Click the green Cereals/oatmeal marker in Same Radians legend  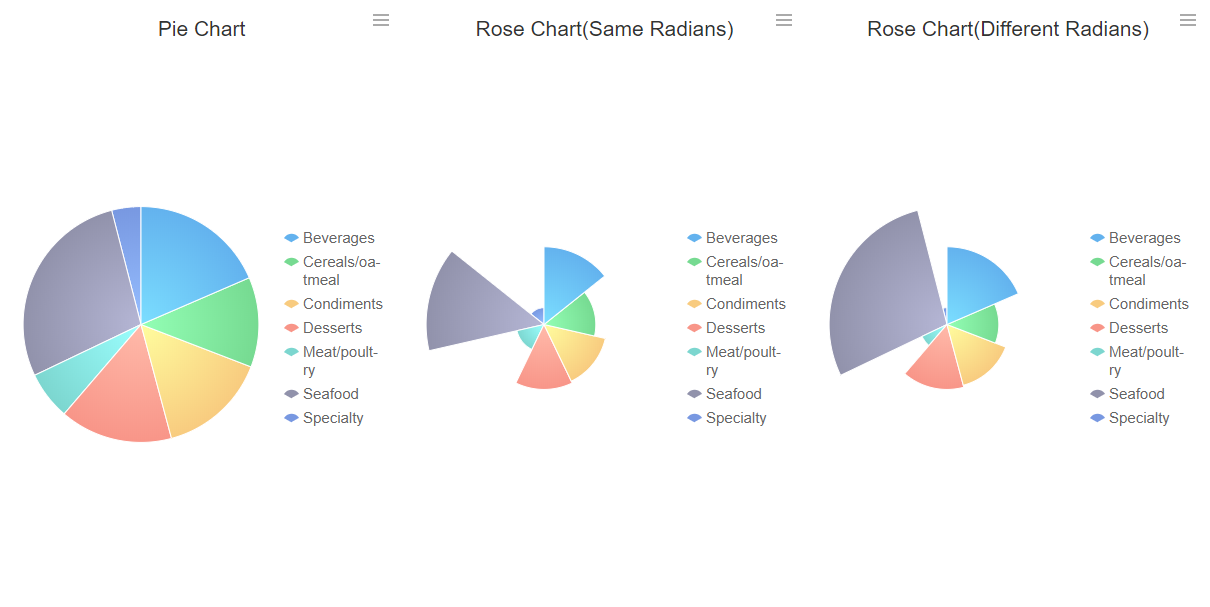(x=693, y=262)
